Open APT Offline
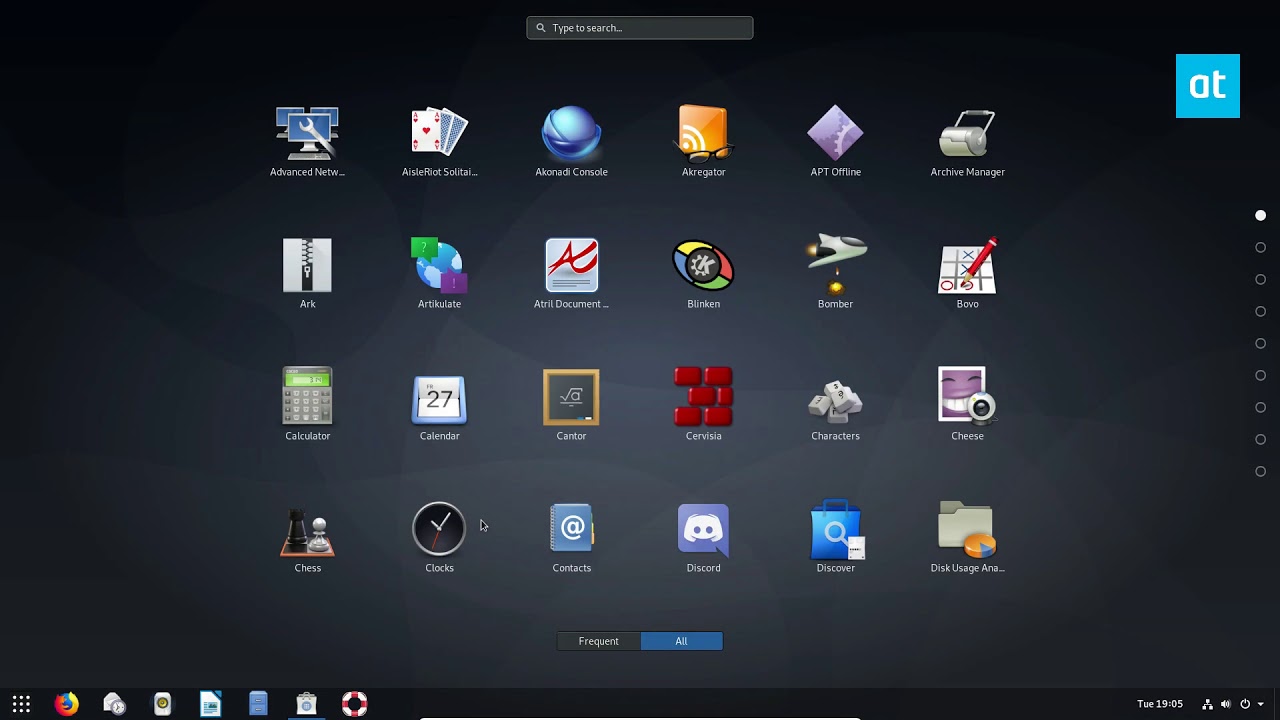This screenshot has height=720, width=1280. 835,134
